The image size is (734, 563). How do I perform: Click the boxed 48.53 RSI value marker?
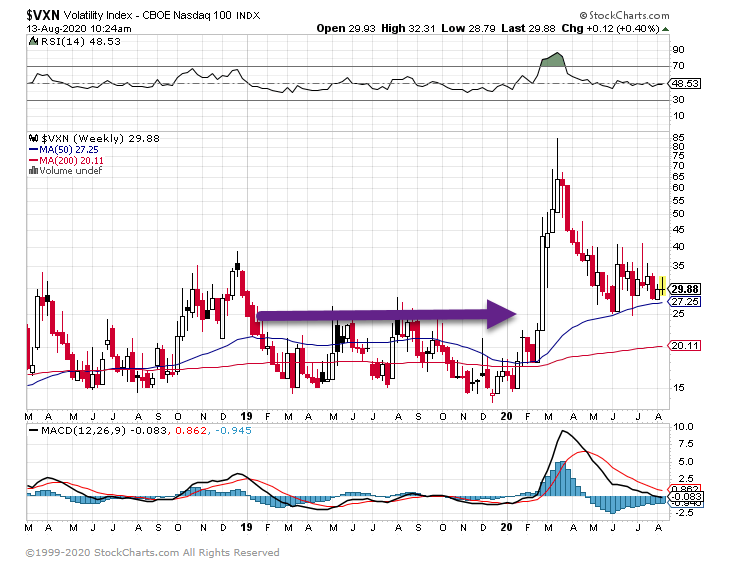coord(685,84)
